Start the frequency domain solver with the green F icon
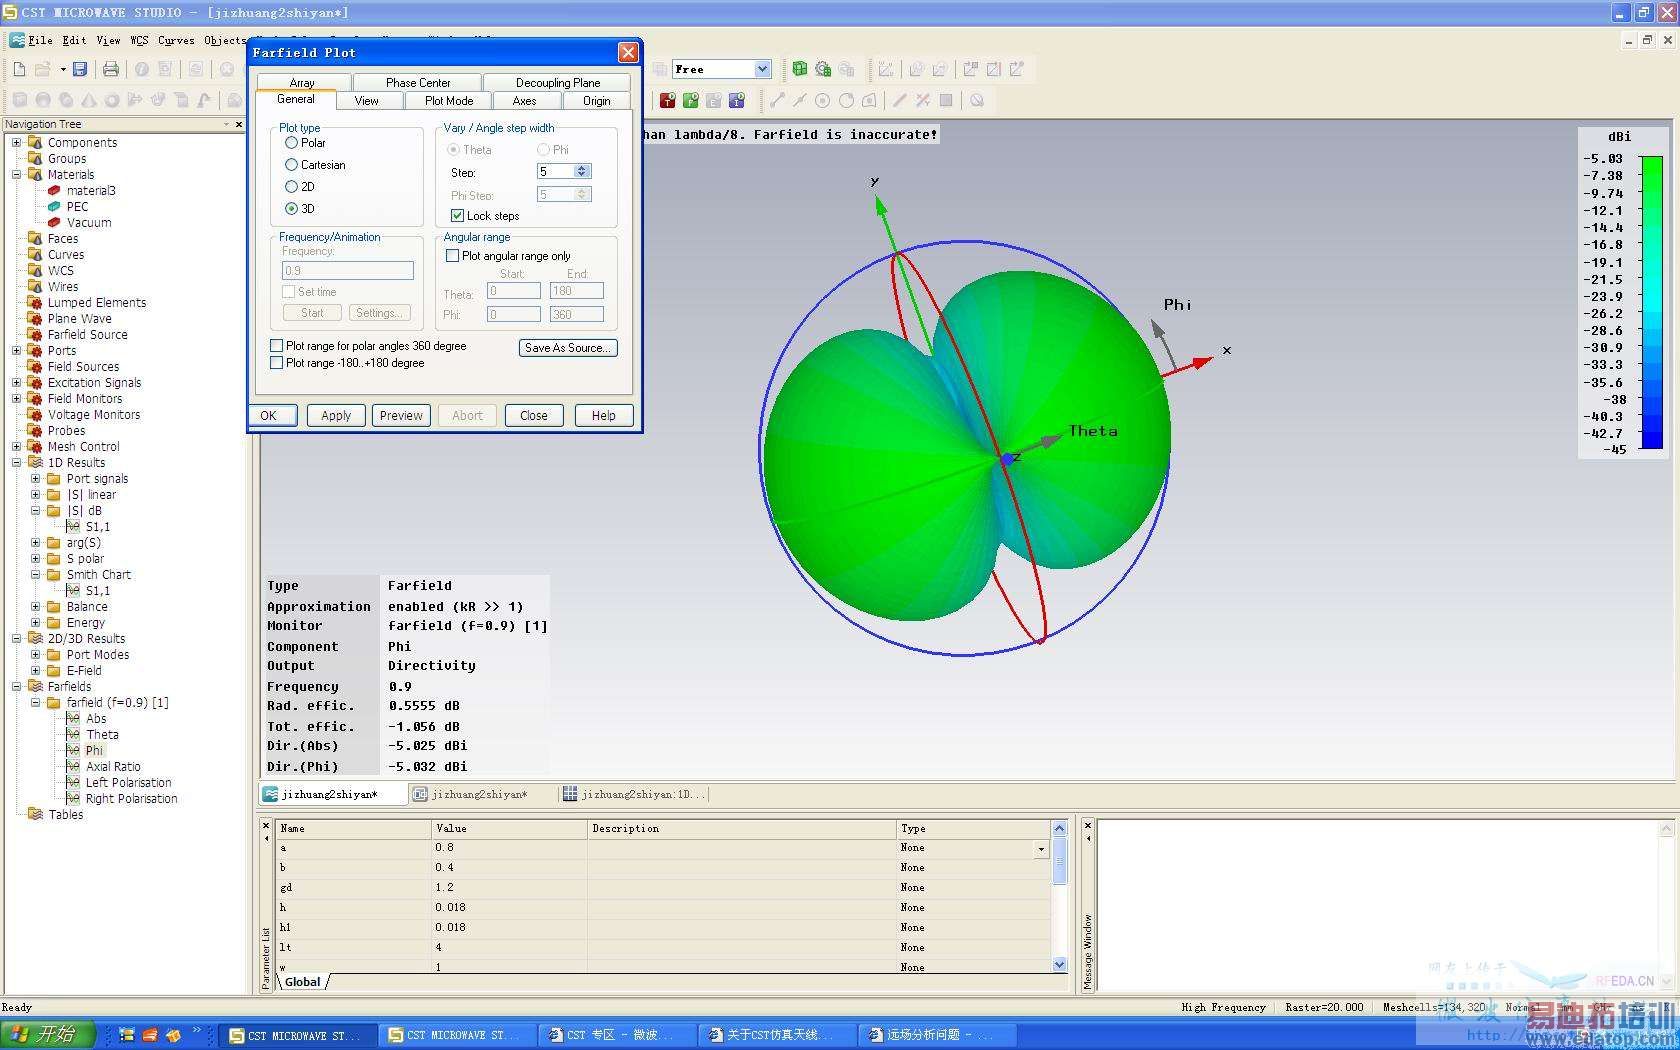Screen dimensions: 1680x1050 click(690, 100)
